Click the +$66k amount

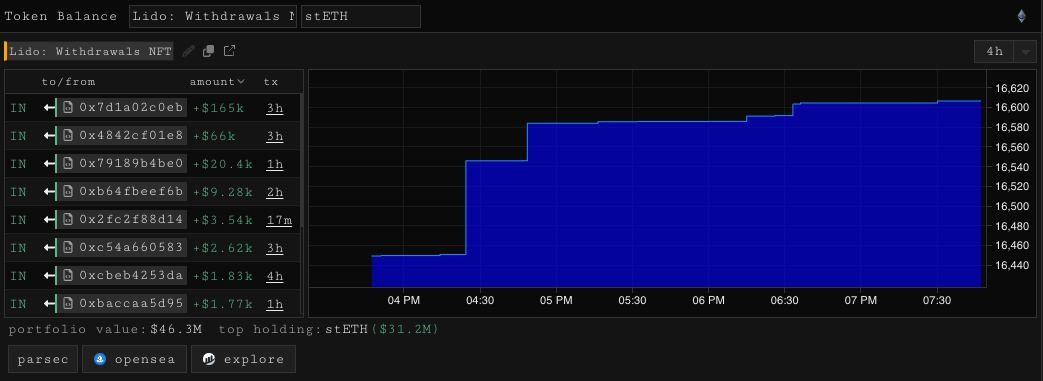click(x=214, y=136)
